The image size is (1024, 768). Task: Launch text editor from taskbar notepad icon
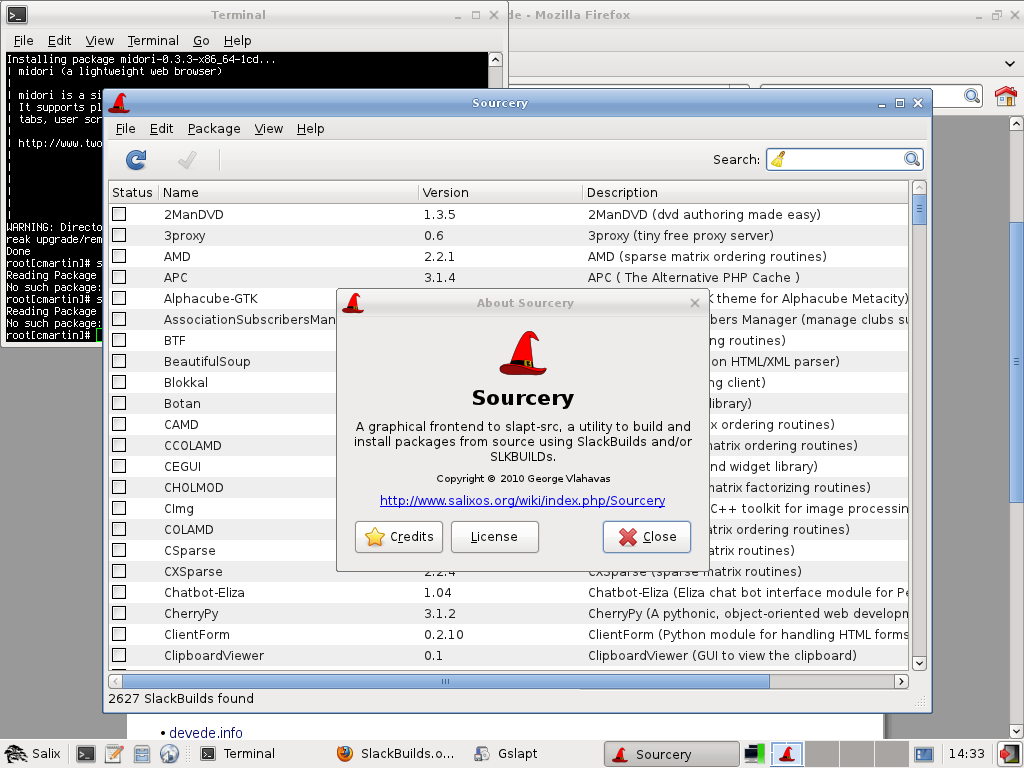coord(114,754)
